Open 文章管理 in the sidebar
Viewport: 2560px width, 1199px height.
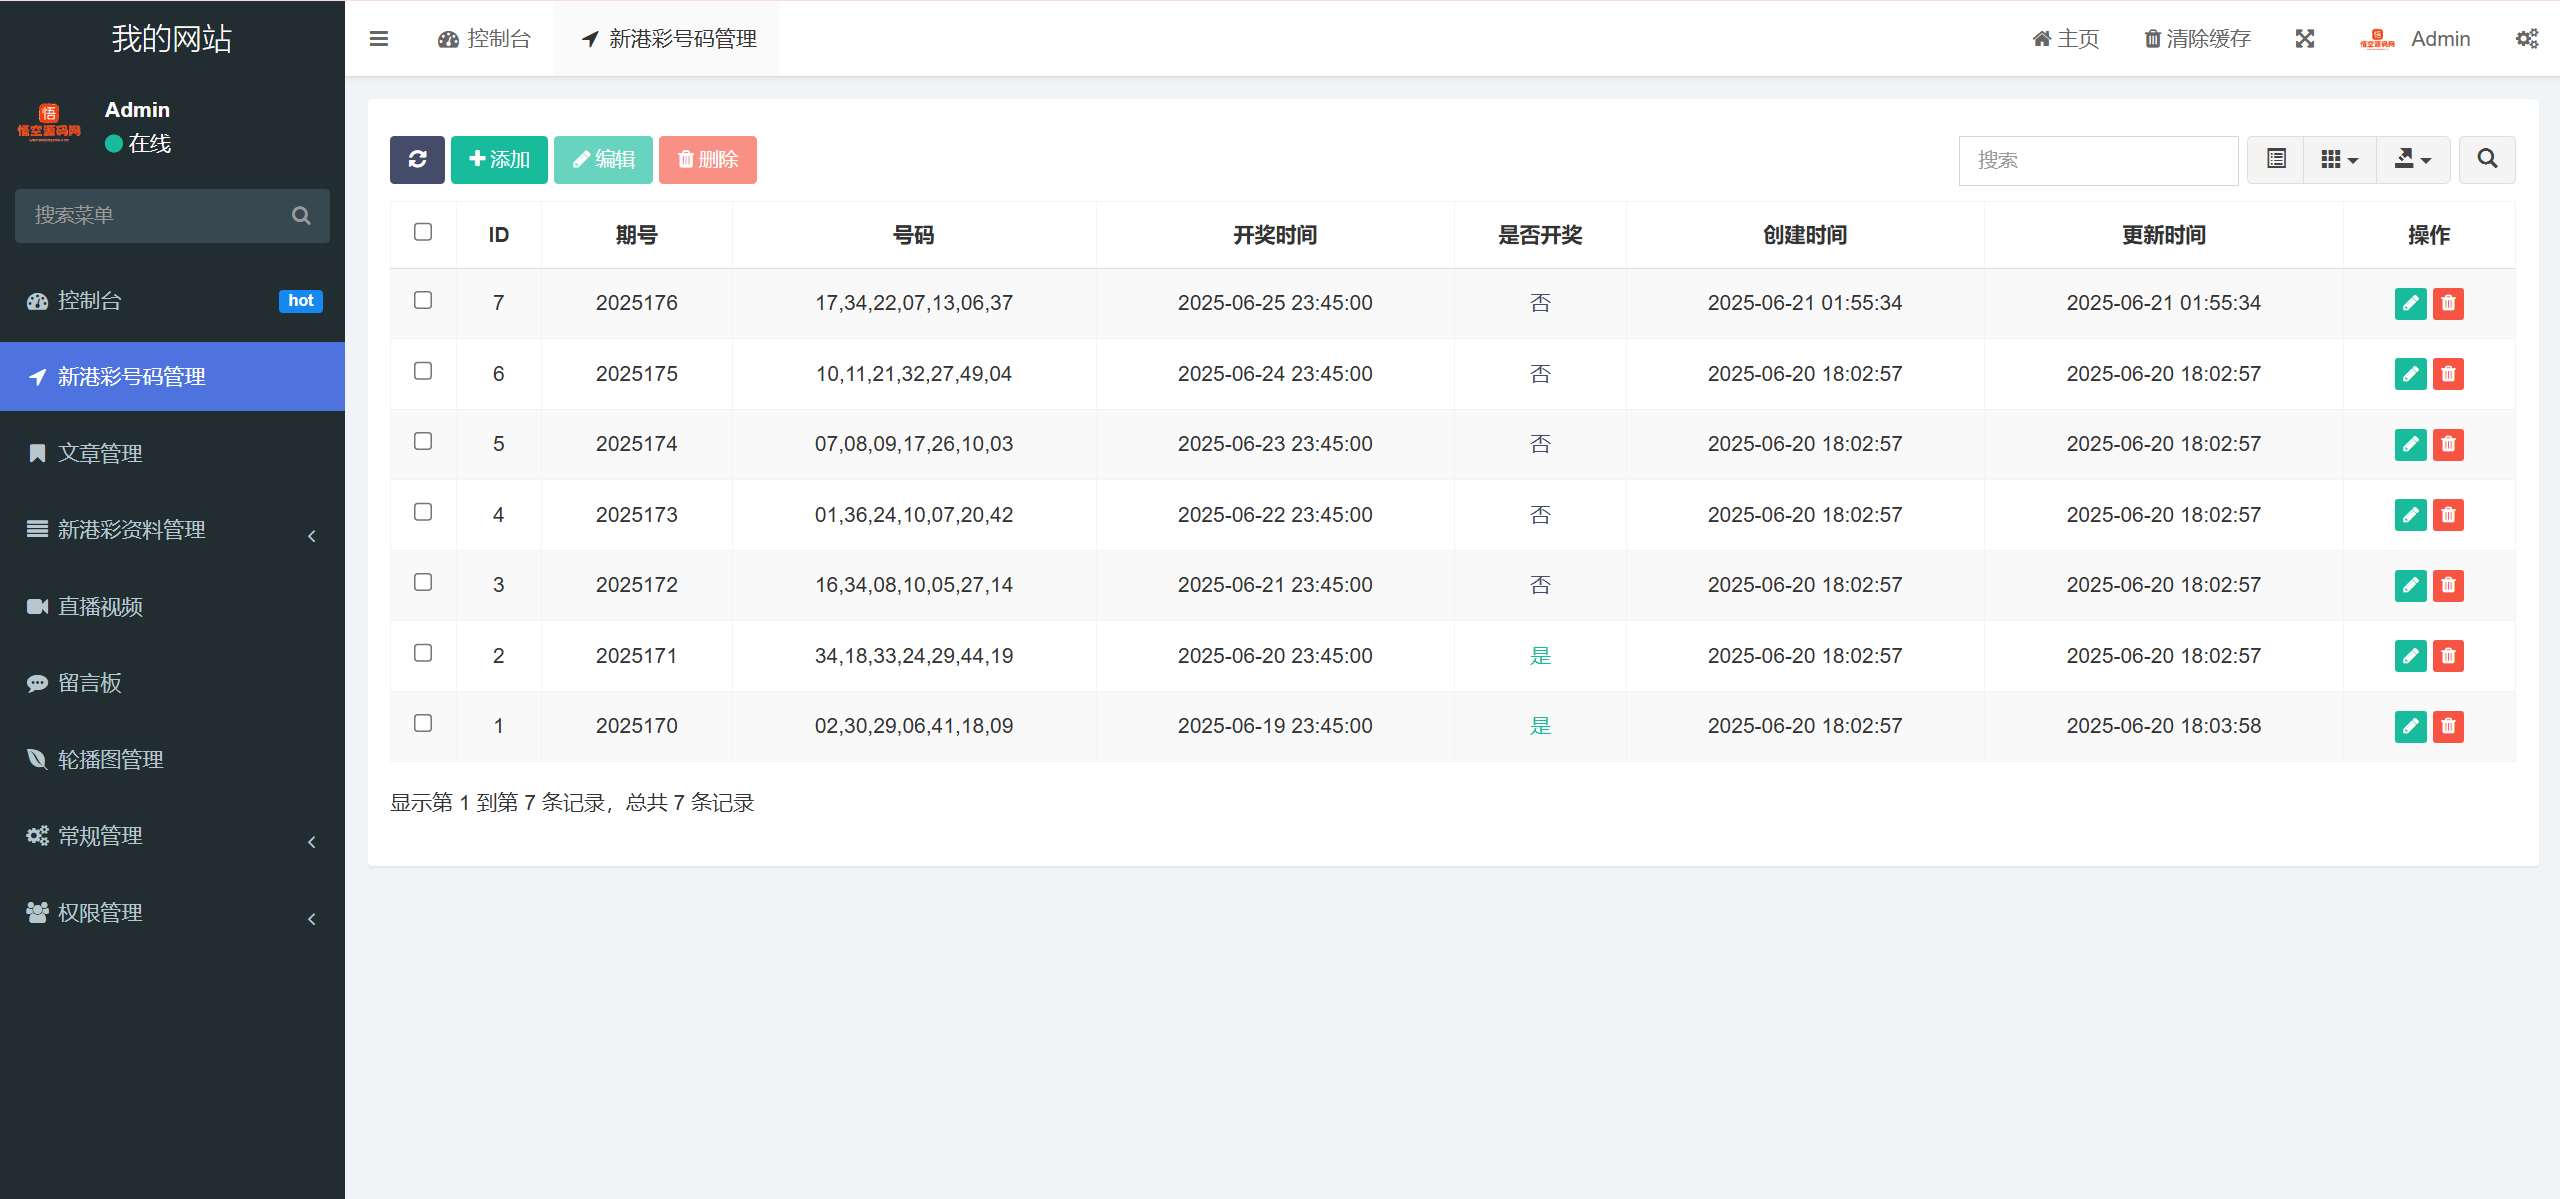tap(100, 453)
